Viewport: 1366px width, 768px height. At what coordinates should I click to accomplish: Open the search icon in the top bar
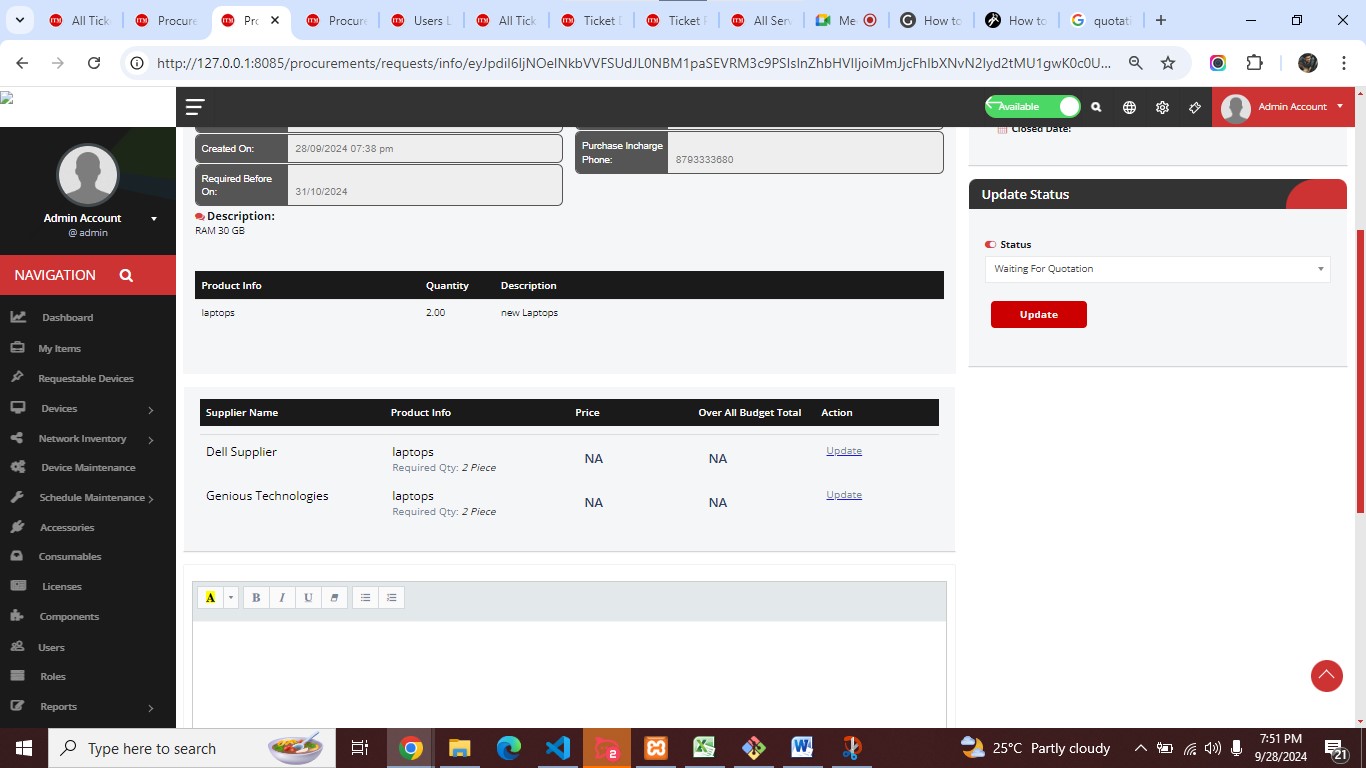click(1095, 106)
